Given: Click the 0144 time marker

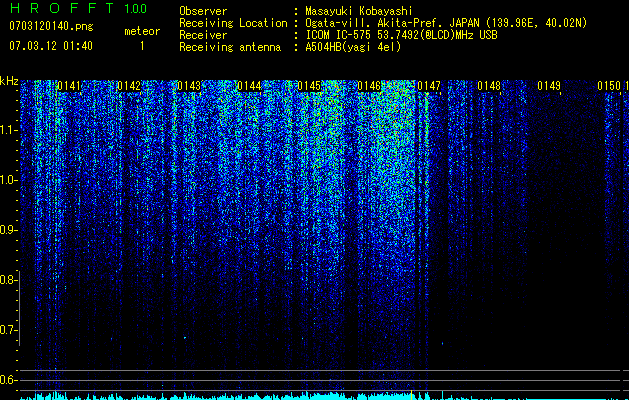Looking at the screenshot, I should (x=249, y=86).
